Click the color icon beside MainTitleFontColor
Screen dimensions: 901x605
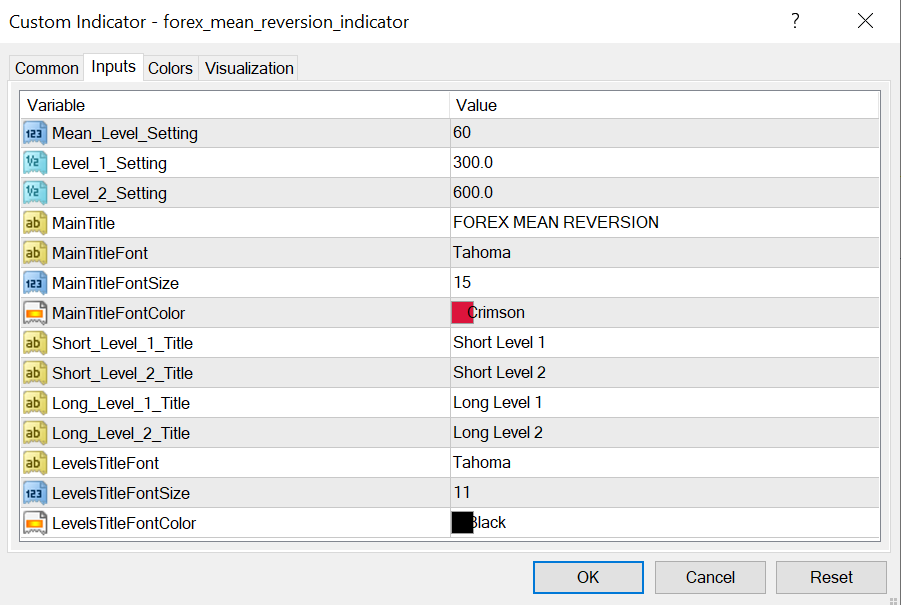[x=35, y=313]
